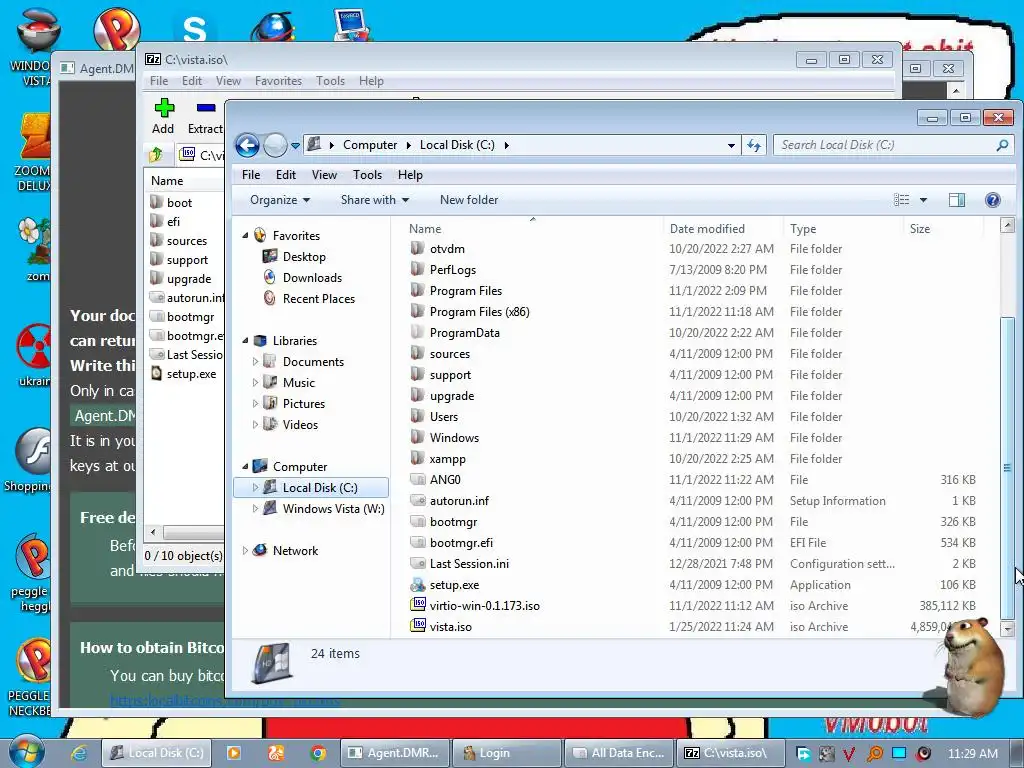Click the New folder button
Viewport: 1024px width, 768px height.
point(469,200)
